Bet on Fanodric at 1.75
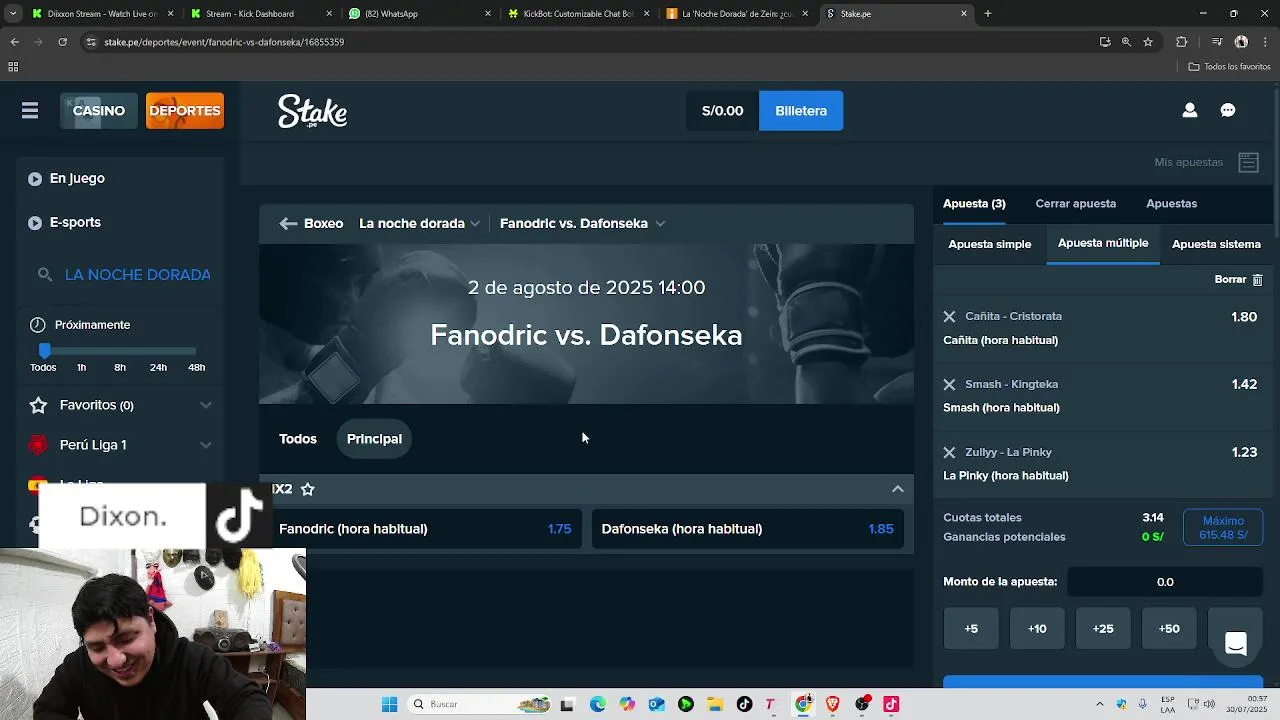This screenshot has height=720, width=1280. pos(425,529)
